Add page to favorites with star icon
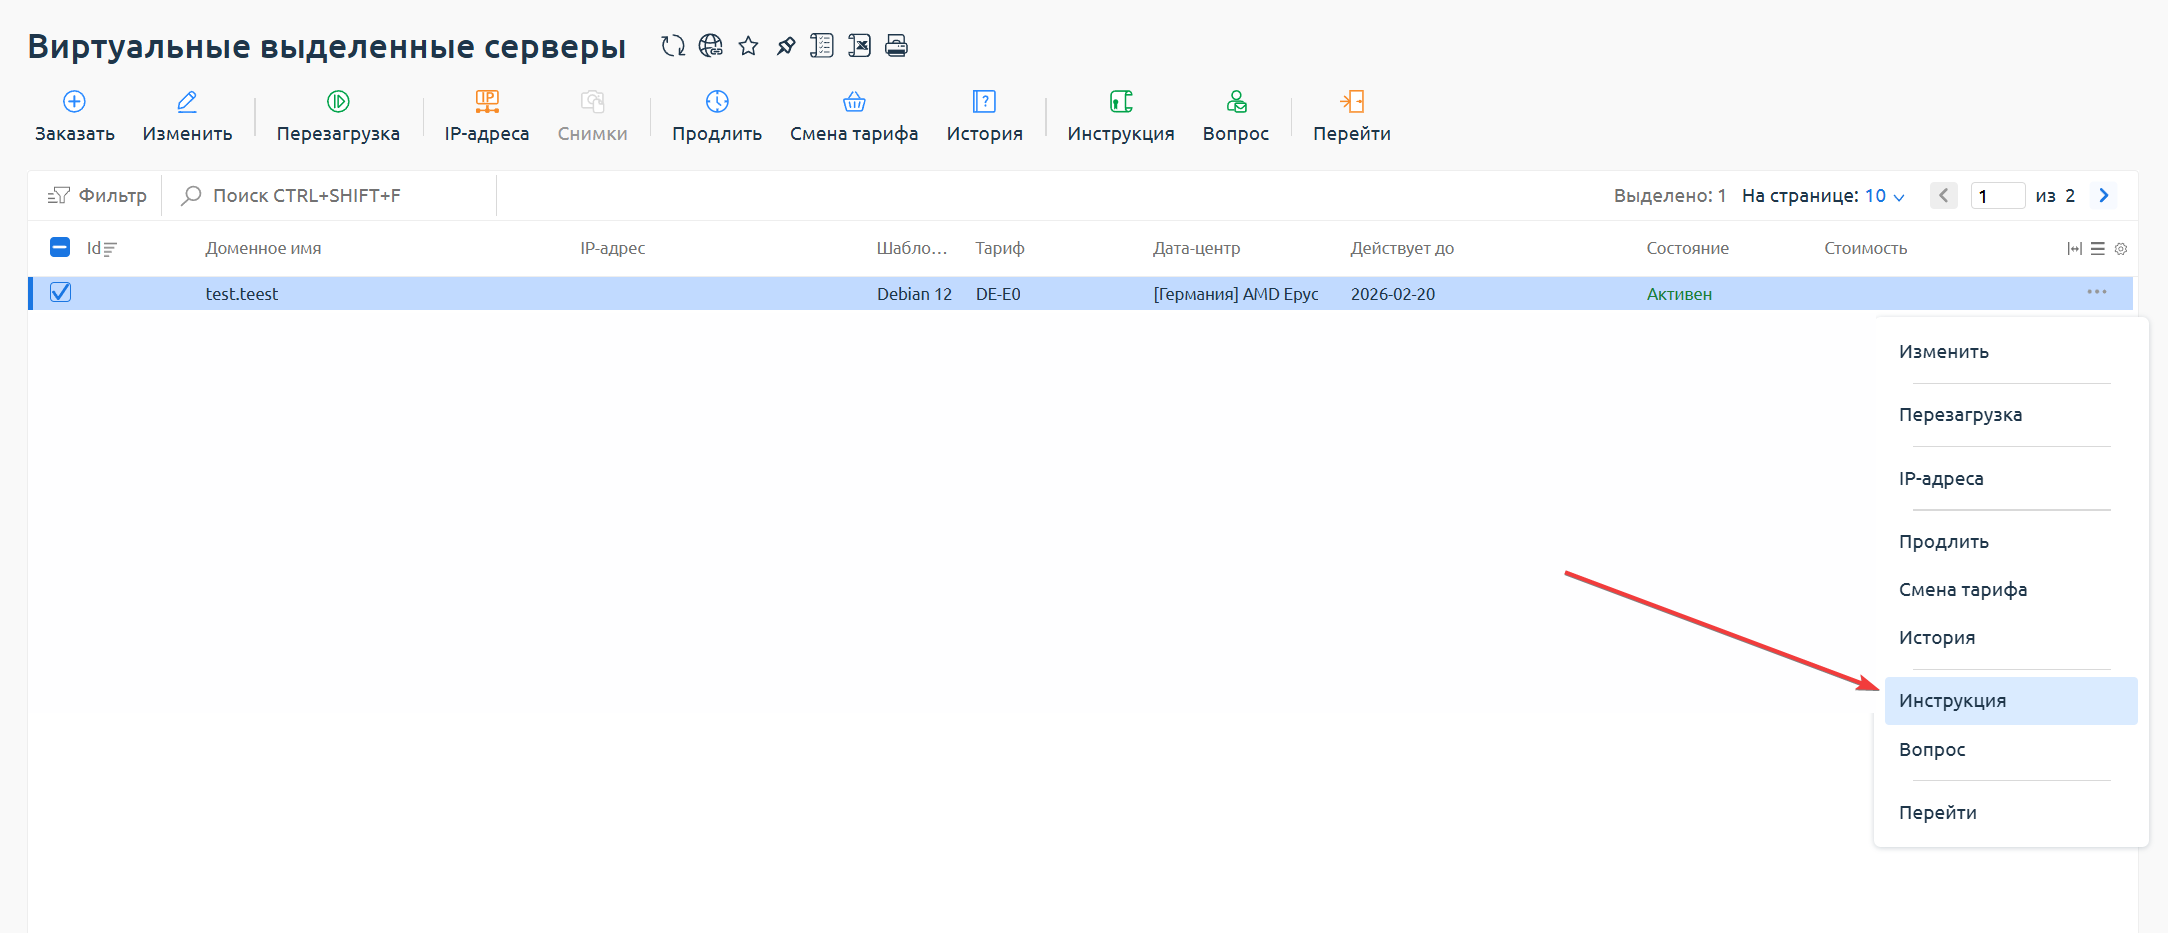This screenshot has width=2168, height=933. [x=748, y=46]
